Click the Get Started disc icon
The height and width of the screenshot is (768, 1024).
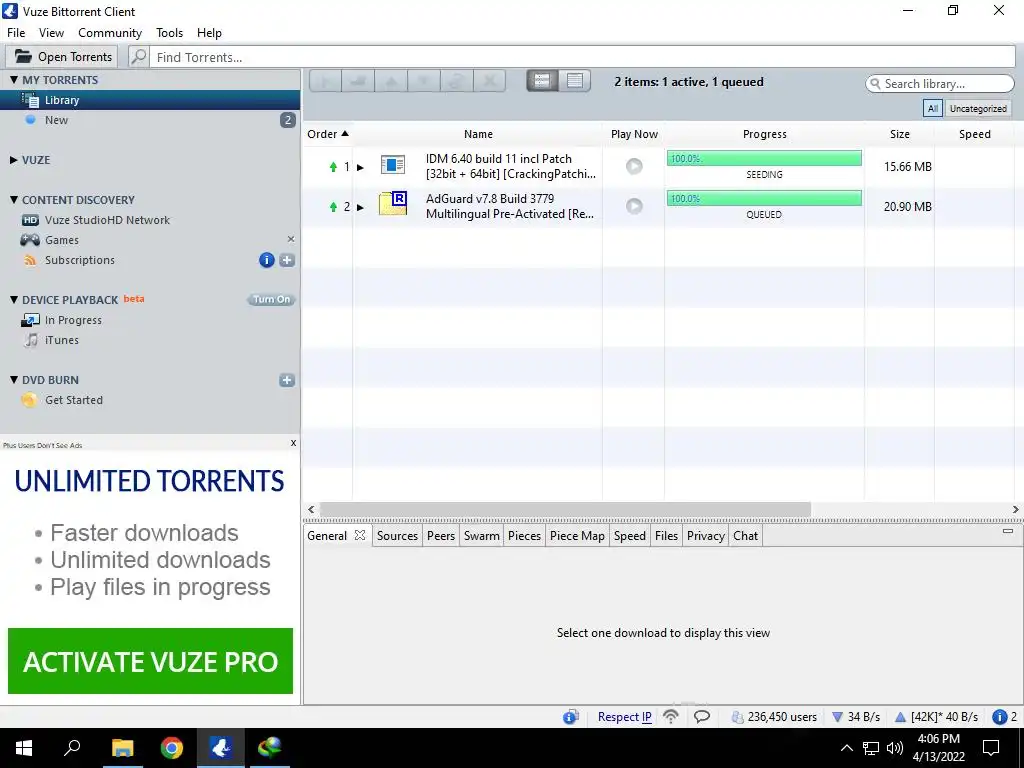(29, 400)
